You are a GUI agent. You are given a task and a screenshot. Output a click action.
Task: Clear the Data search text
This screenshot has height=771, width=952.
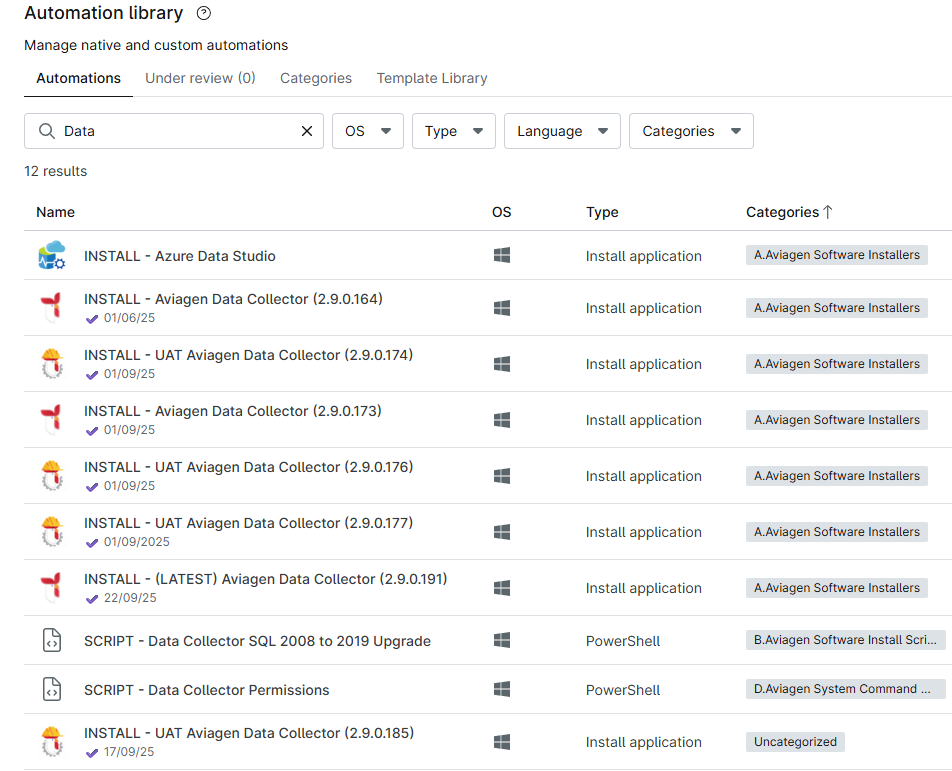[x=307, y=131]
